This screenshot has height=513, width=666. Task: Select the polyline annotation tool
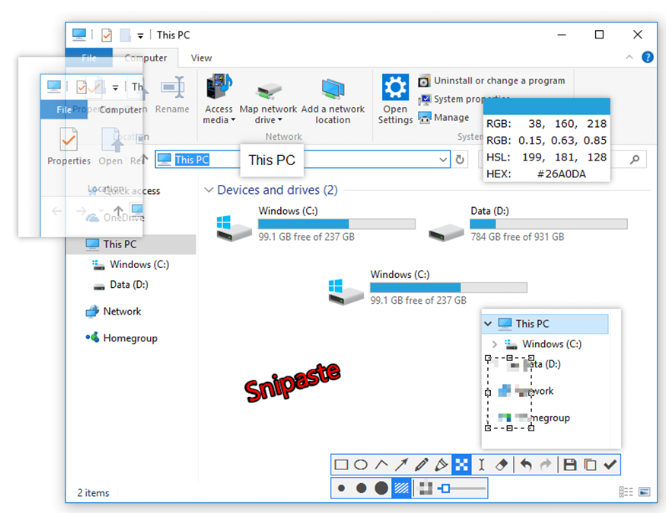381,465
